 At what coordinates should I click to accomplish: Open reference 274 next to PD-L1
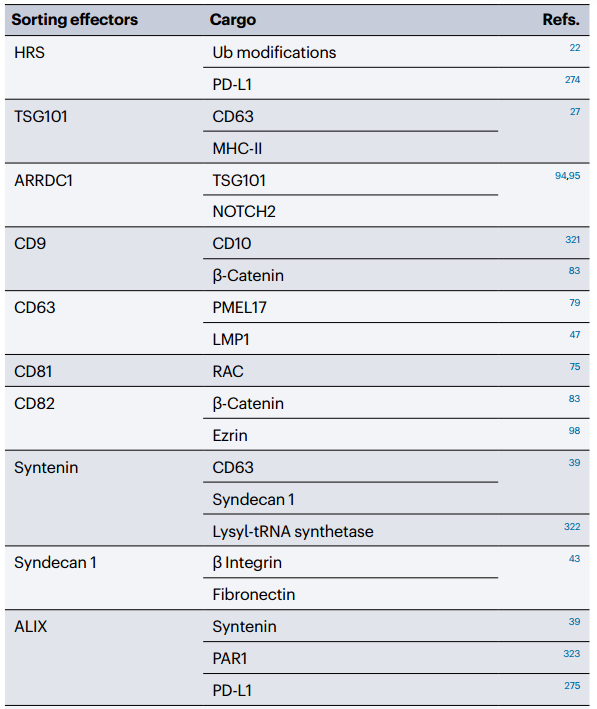point(572,80)
